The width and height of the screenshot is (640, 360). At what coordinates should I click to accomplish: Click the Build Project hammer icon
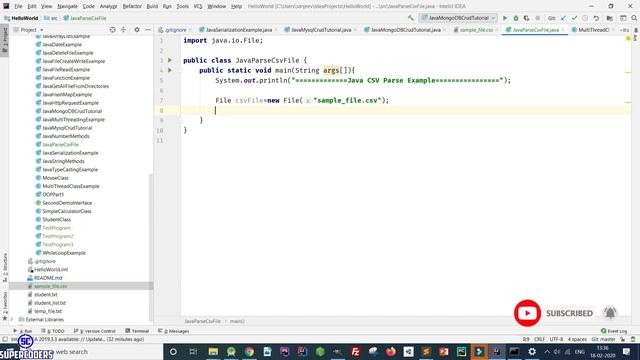tap(411, 18)
